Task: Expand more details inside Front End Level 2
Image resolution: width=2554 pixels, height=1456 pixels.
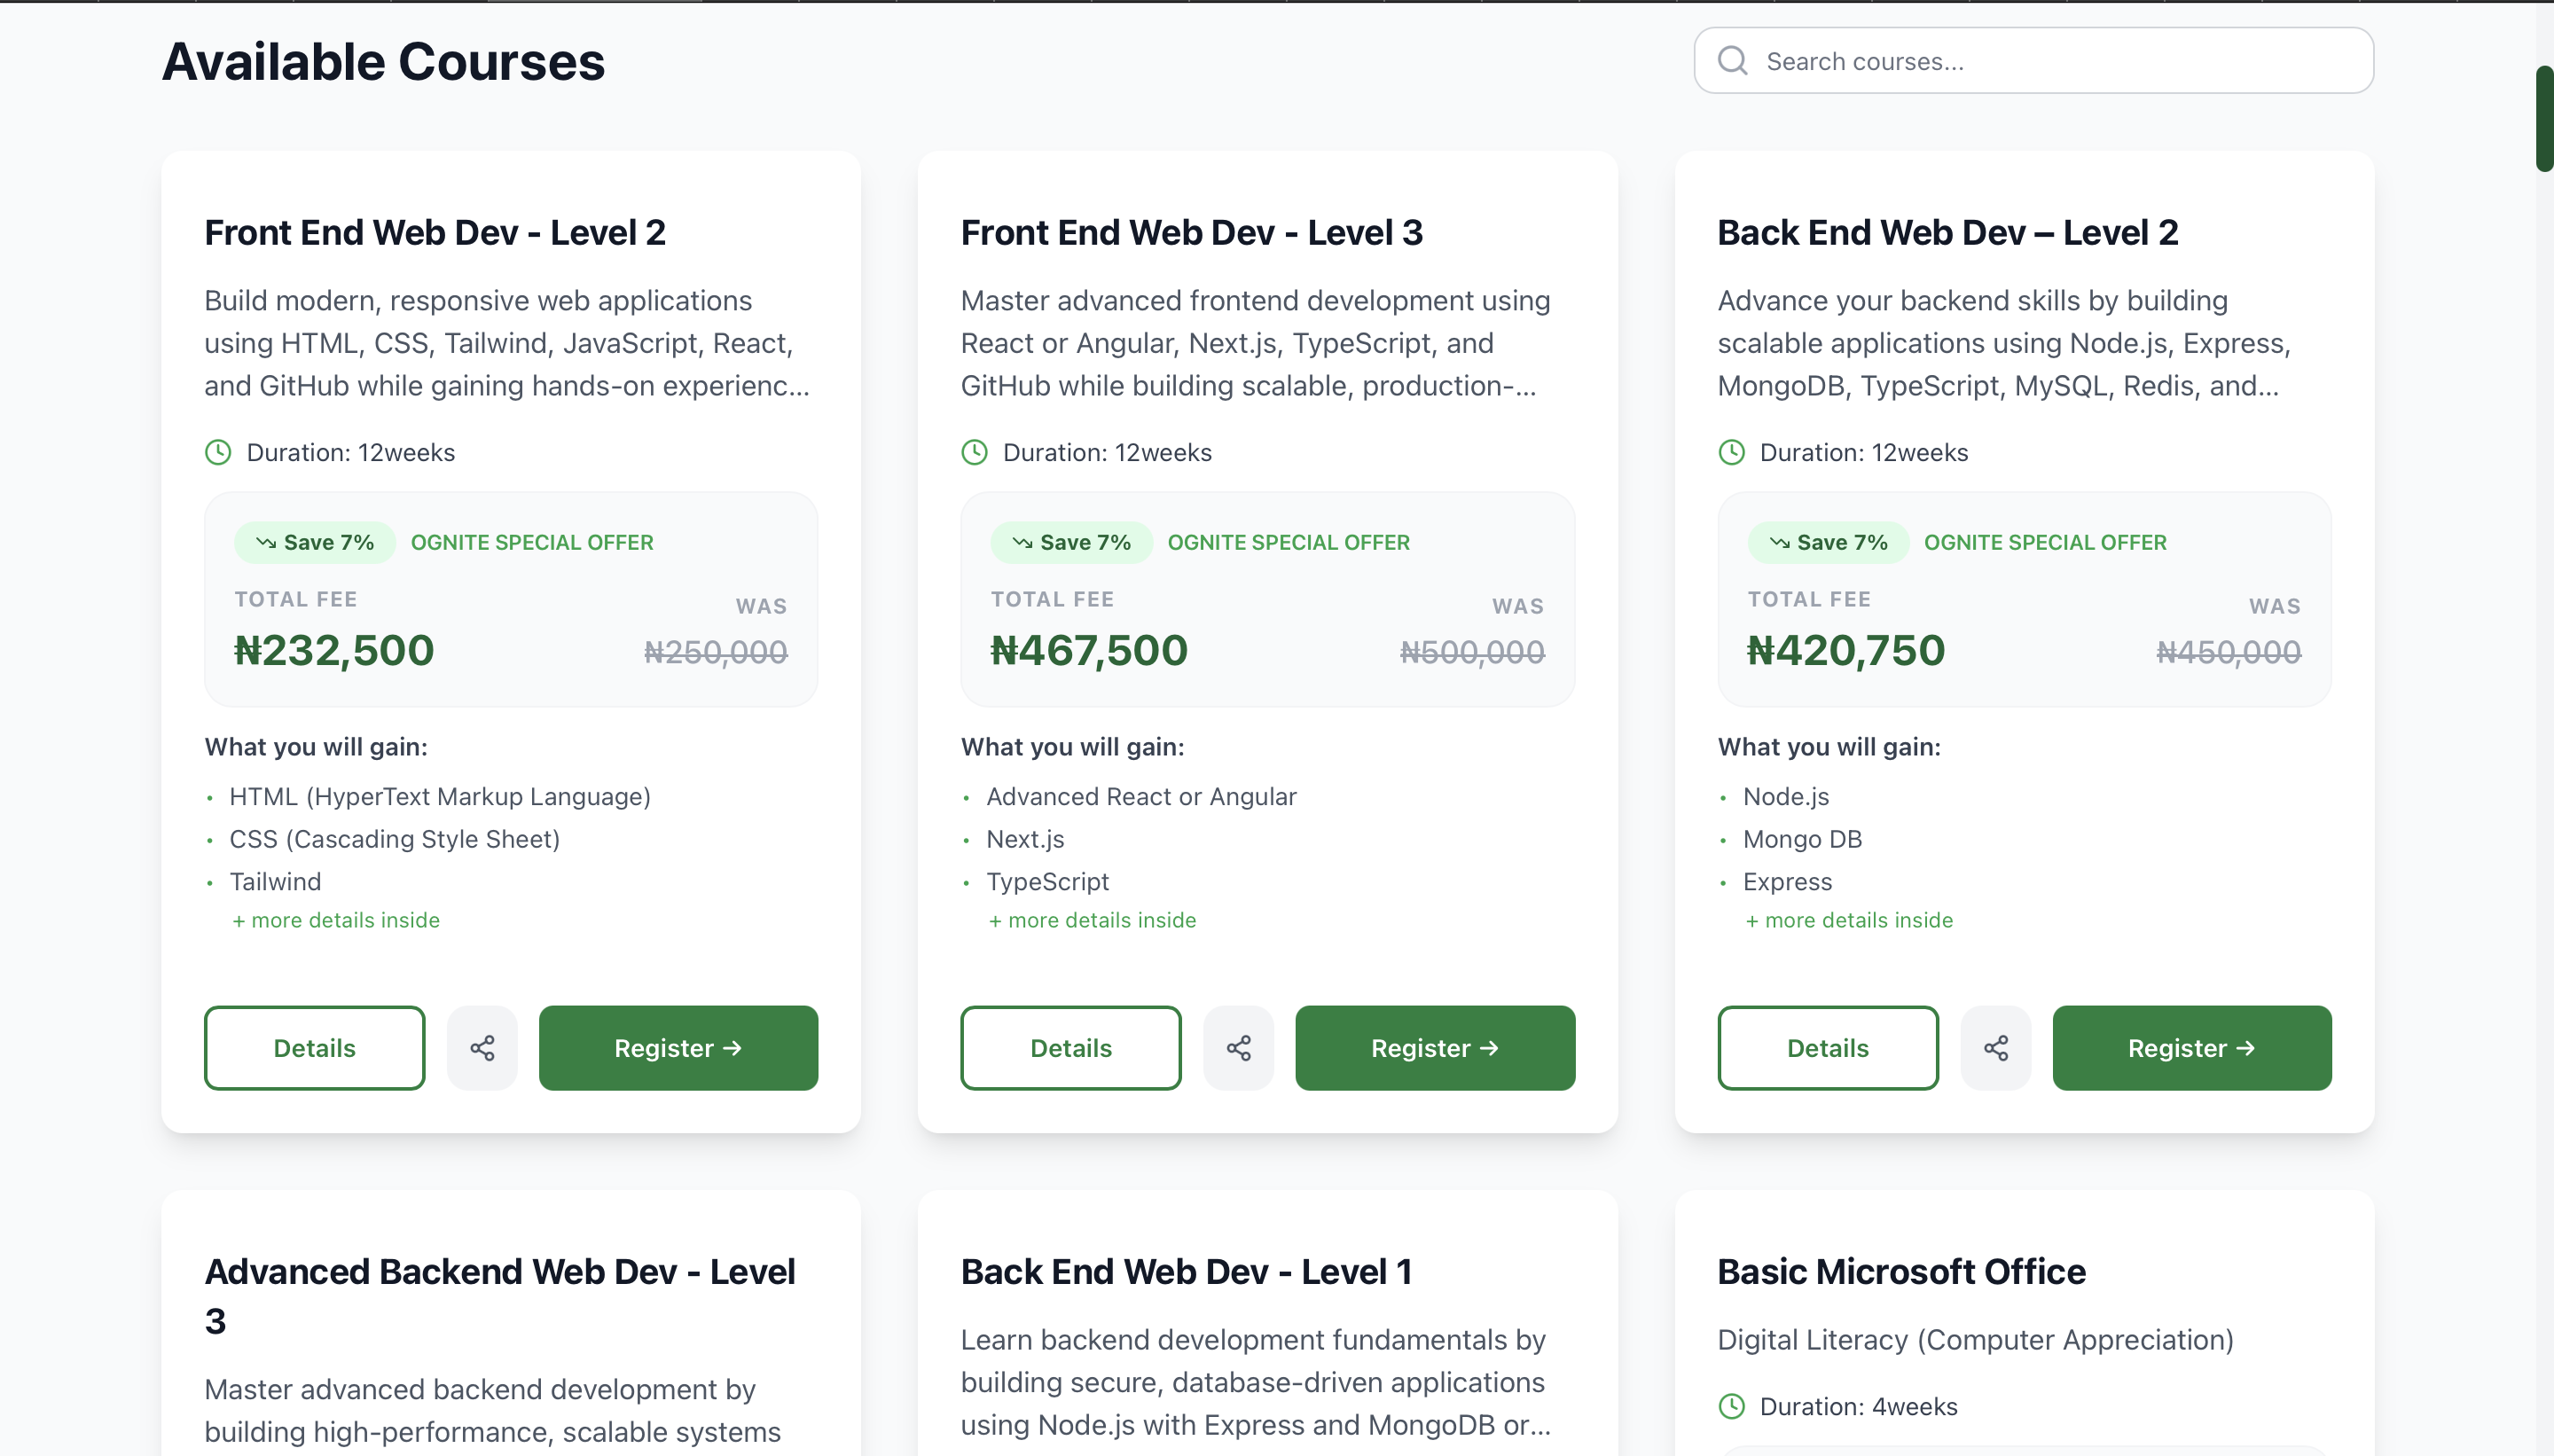Action: coord(336,920)
